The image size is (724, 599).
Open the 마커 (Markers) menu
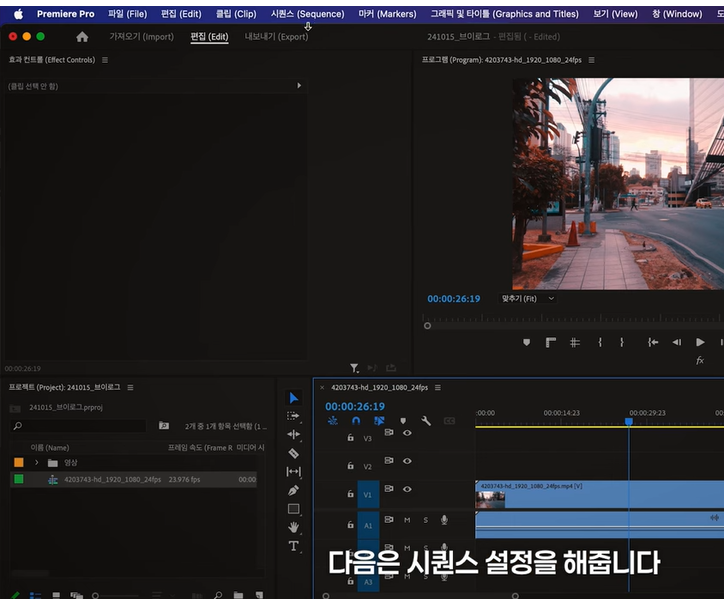pyautogui.click(x=387, y=14)
